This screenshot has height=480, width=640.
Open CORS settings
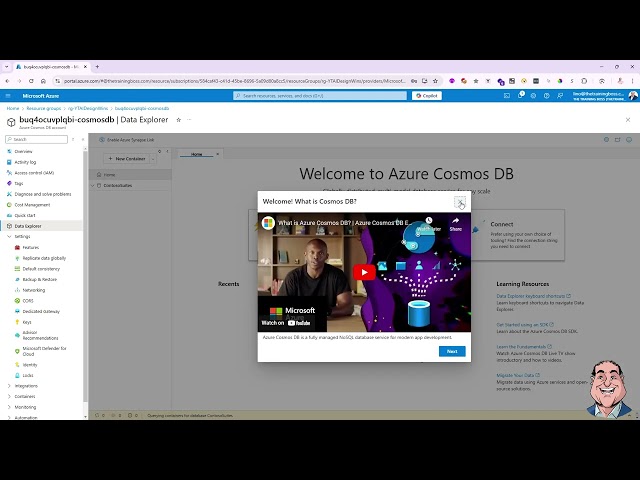(28, 300)
